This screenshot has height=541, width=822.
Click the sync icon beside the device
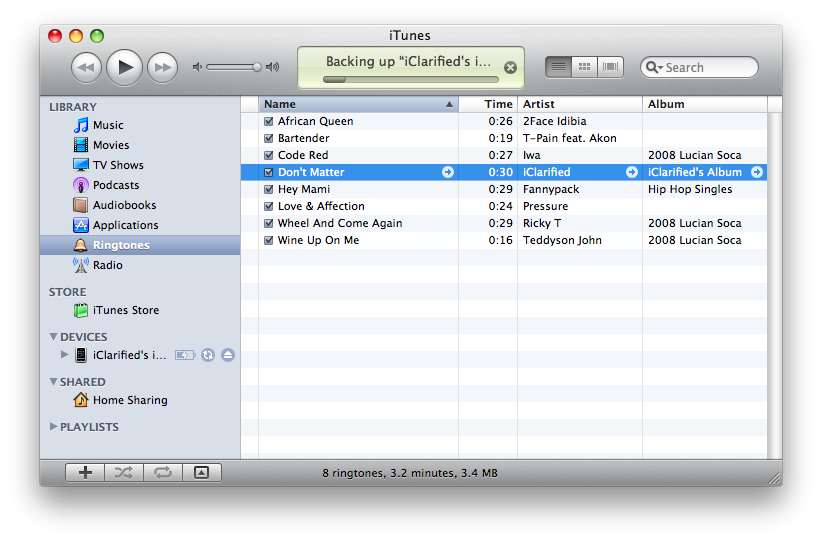point(208,355)
